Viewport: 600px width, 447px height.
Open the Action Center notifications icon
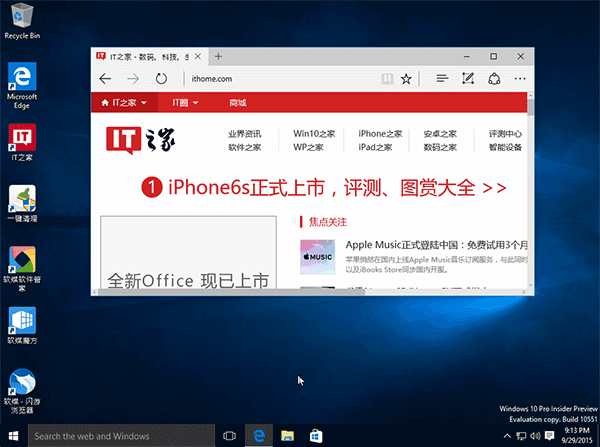[550, 436]
